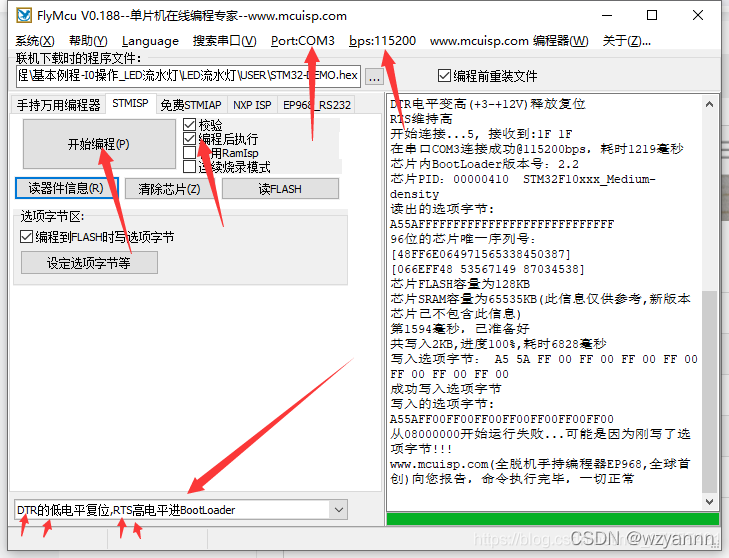
Task: Maximize the FlyMcu window
Action: (652, 15)
